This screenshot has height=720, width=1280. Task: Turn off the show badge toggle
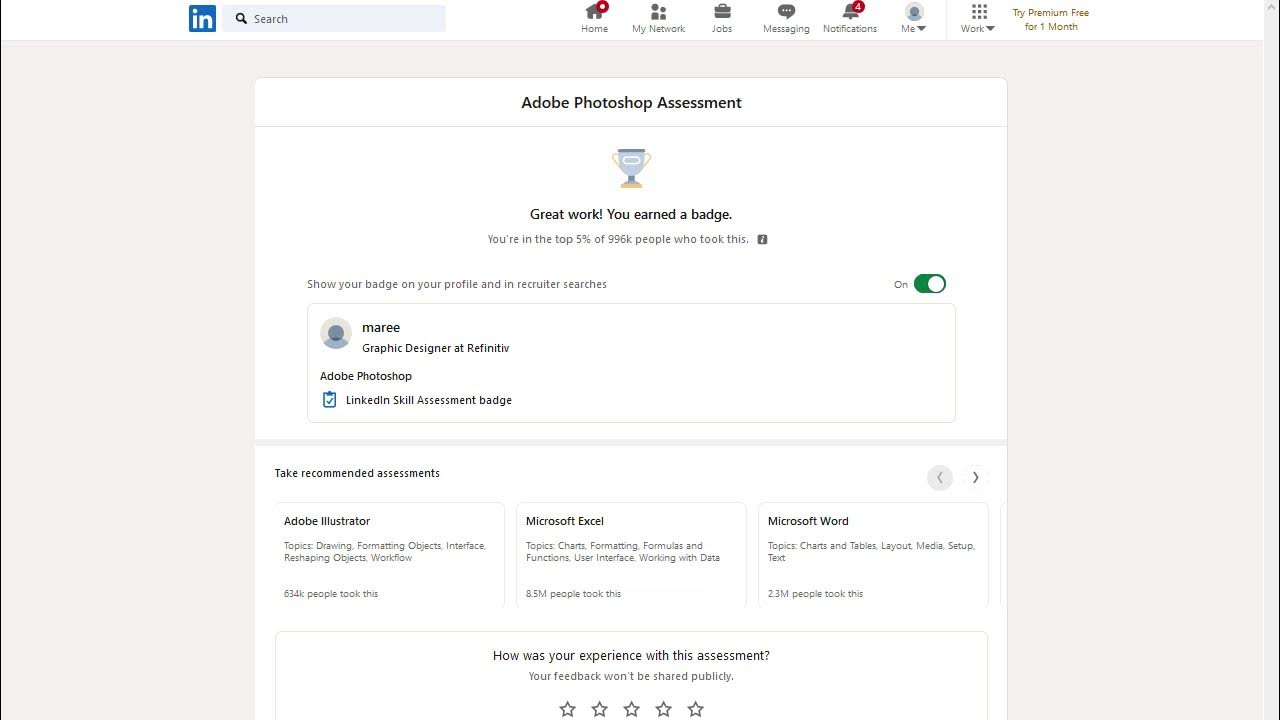click(x=930, y=284)
